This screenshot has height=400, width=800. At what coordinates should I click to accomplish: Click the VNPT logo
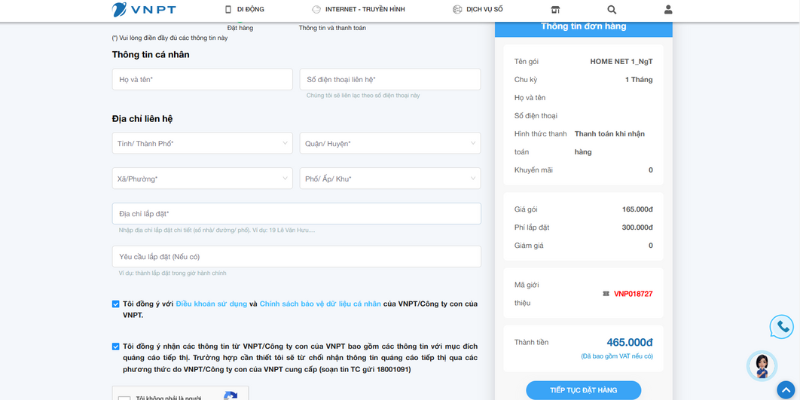[144, 9]
